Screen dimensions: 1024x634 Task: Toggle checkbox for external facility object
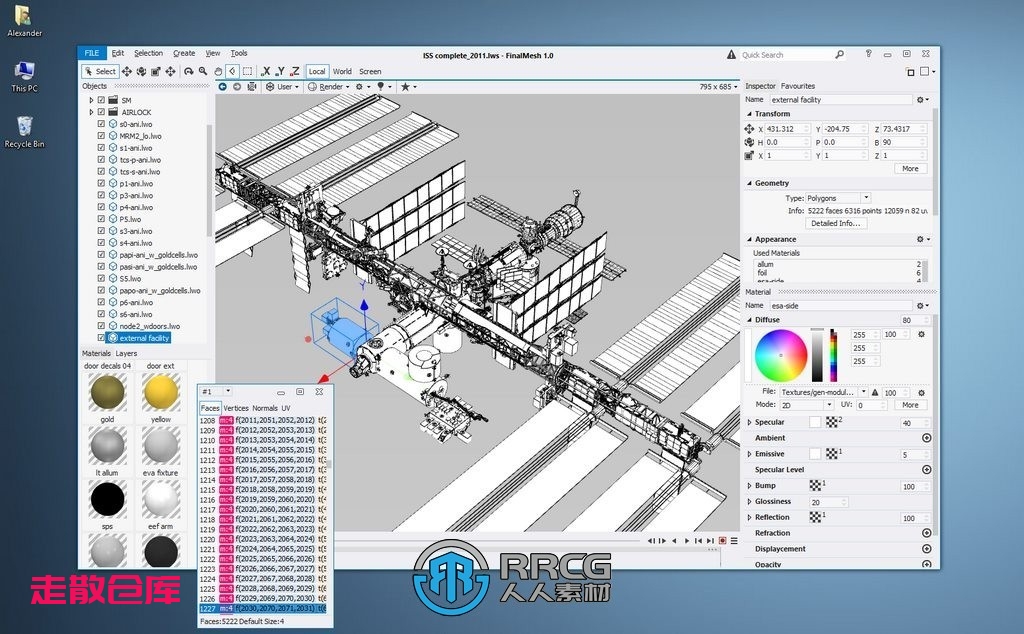point(101,338)
